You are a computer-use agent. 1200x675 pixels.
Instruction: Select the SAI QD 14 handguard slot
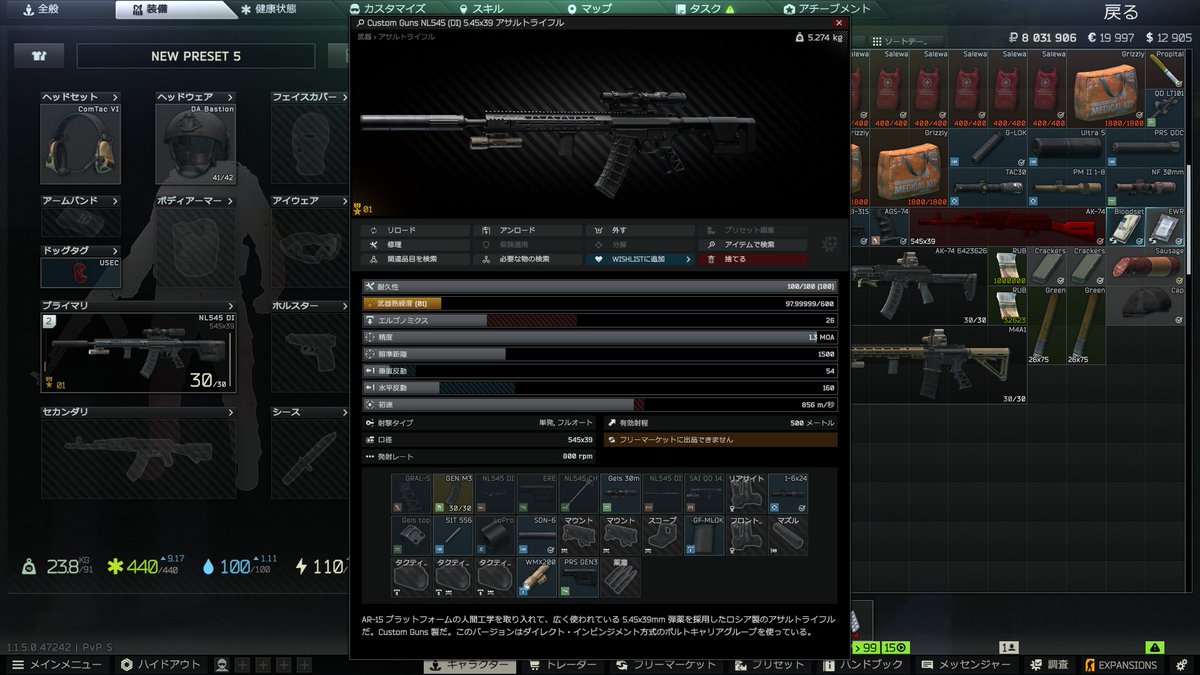pyautogui.click(x=703, y=494)
